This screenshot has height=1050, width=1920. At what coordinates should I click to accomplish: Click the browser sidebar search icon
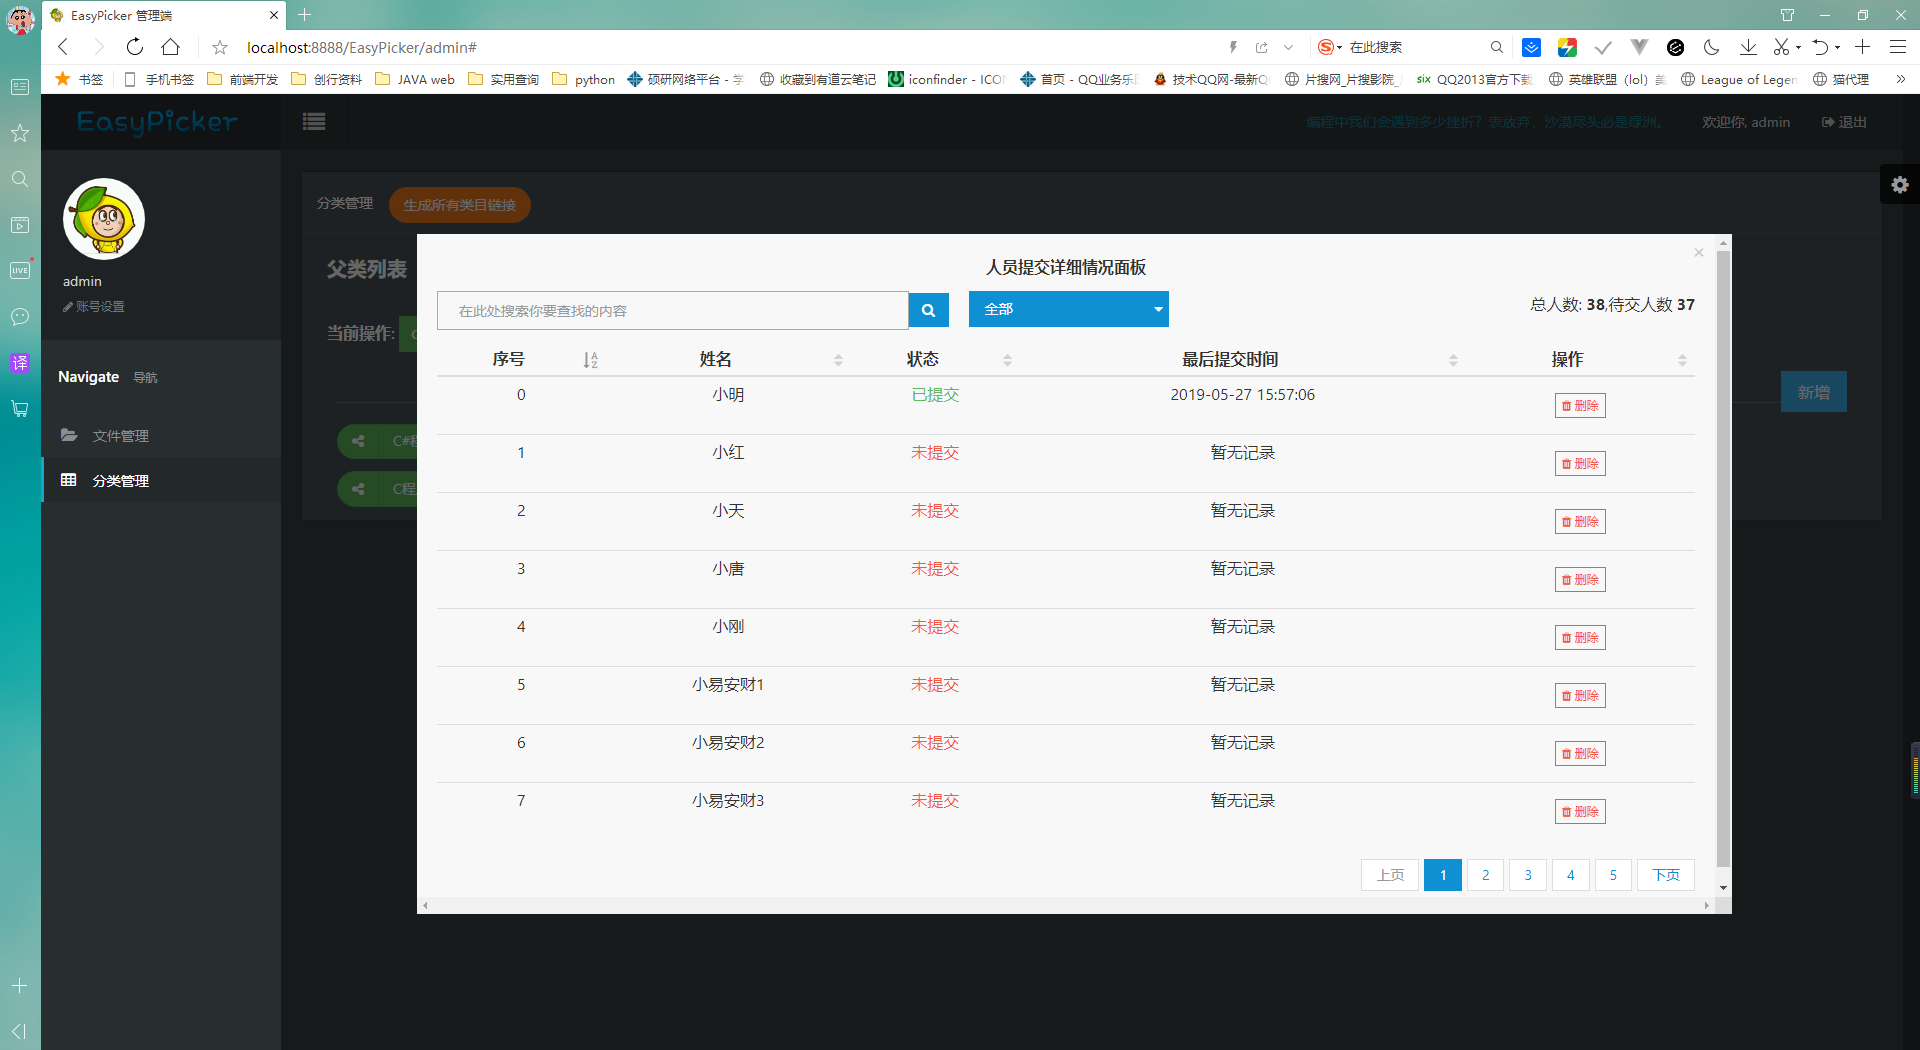(20, 179)
